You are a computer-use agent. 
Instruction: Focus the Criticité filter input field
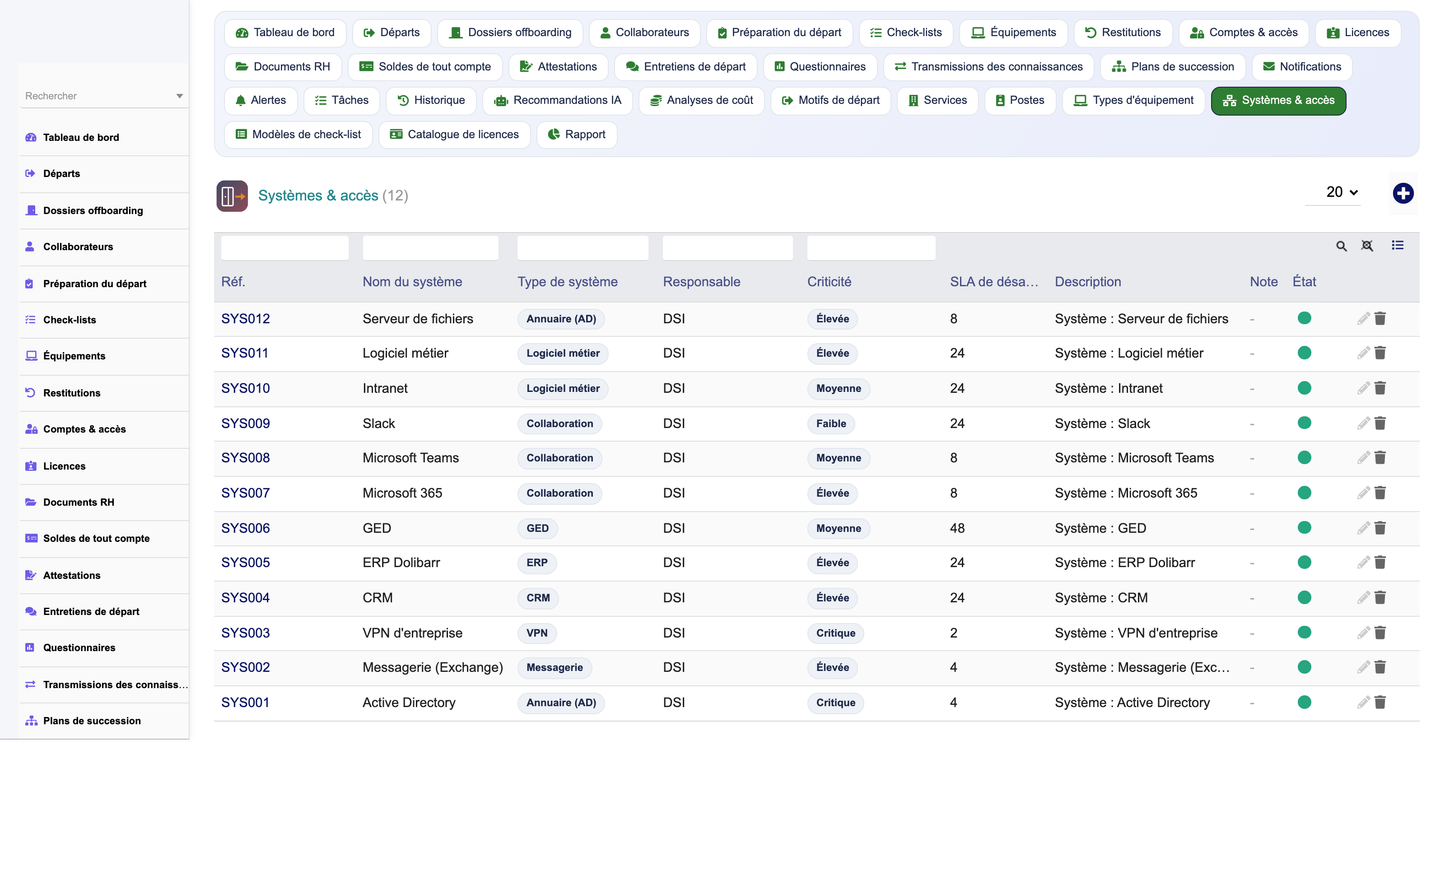point(871,248)
